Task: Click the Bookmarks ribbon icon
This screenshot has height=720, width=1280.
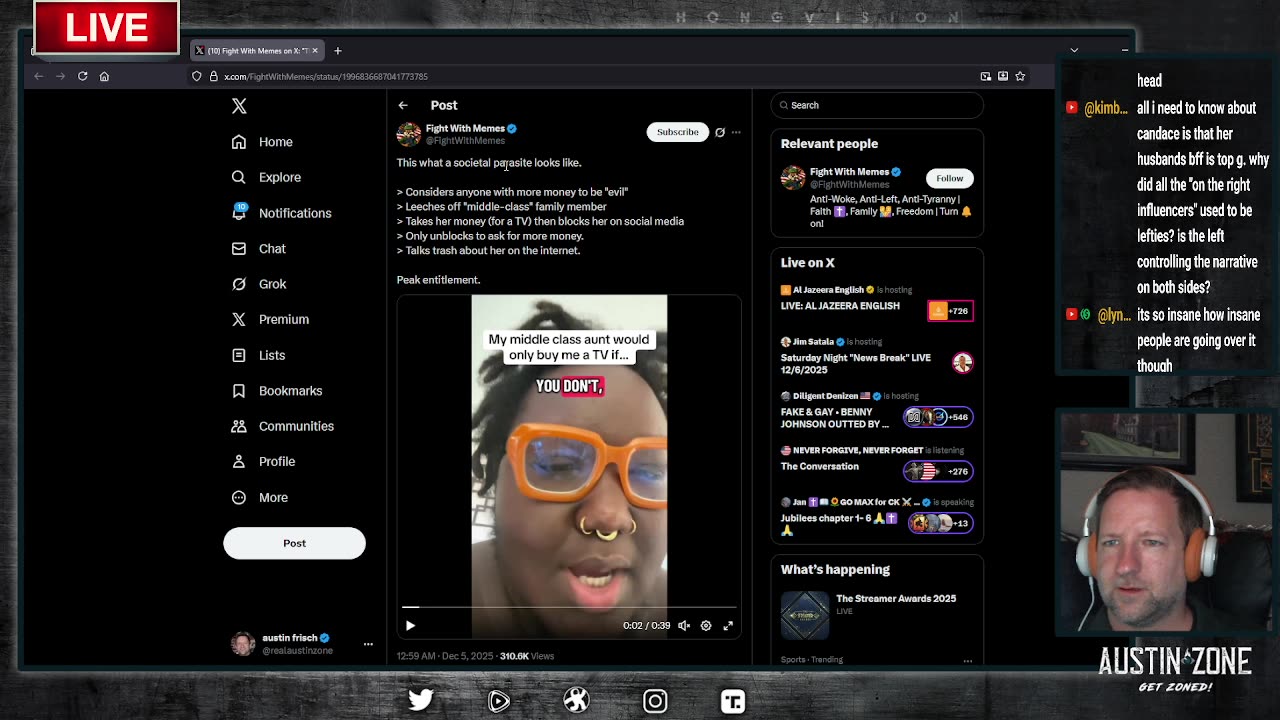Action: pos(239,391)
